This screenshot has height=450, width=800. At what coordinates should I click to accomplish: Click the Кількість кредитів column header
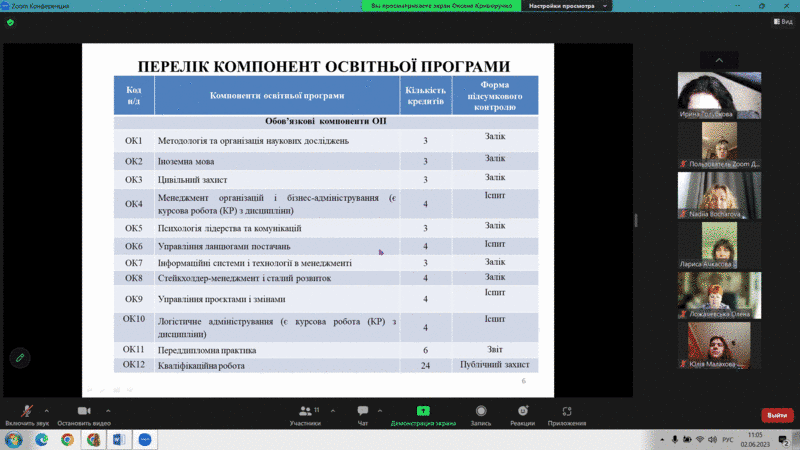click(426, 95)
